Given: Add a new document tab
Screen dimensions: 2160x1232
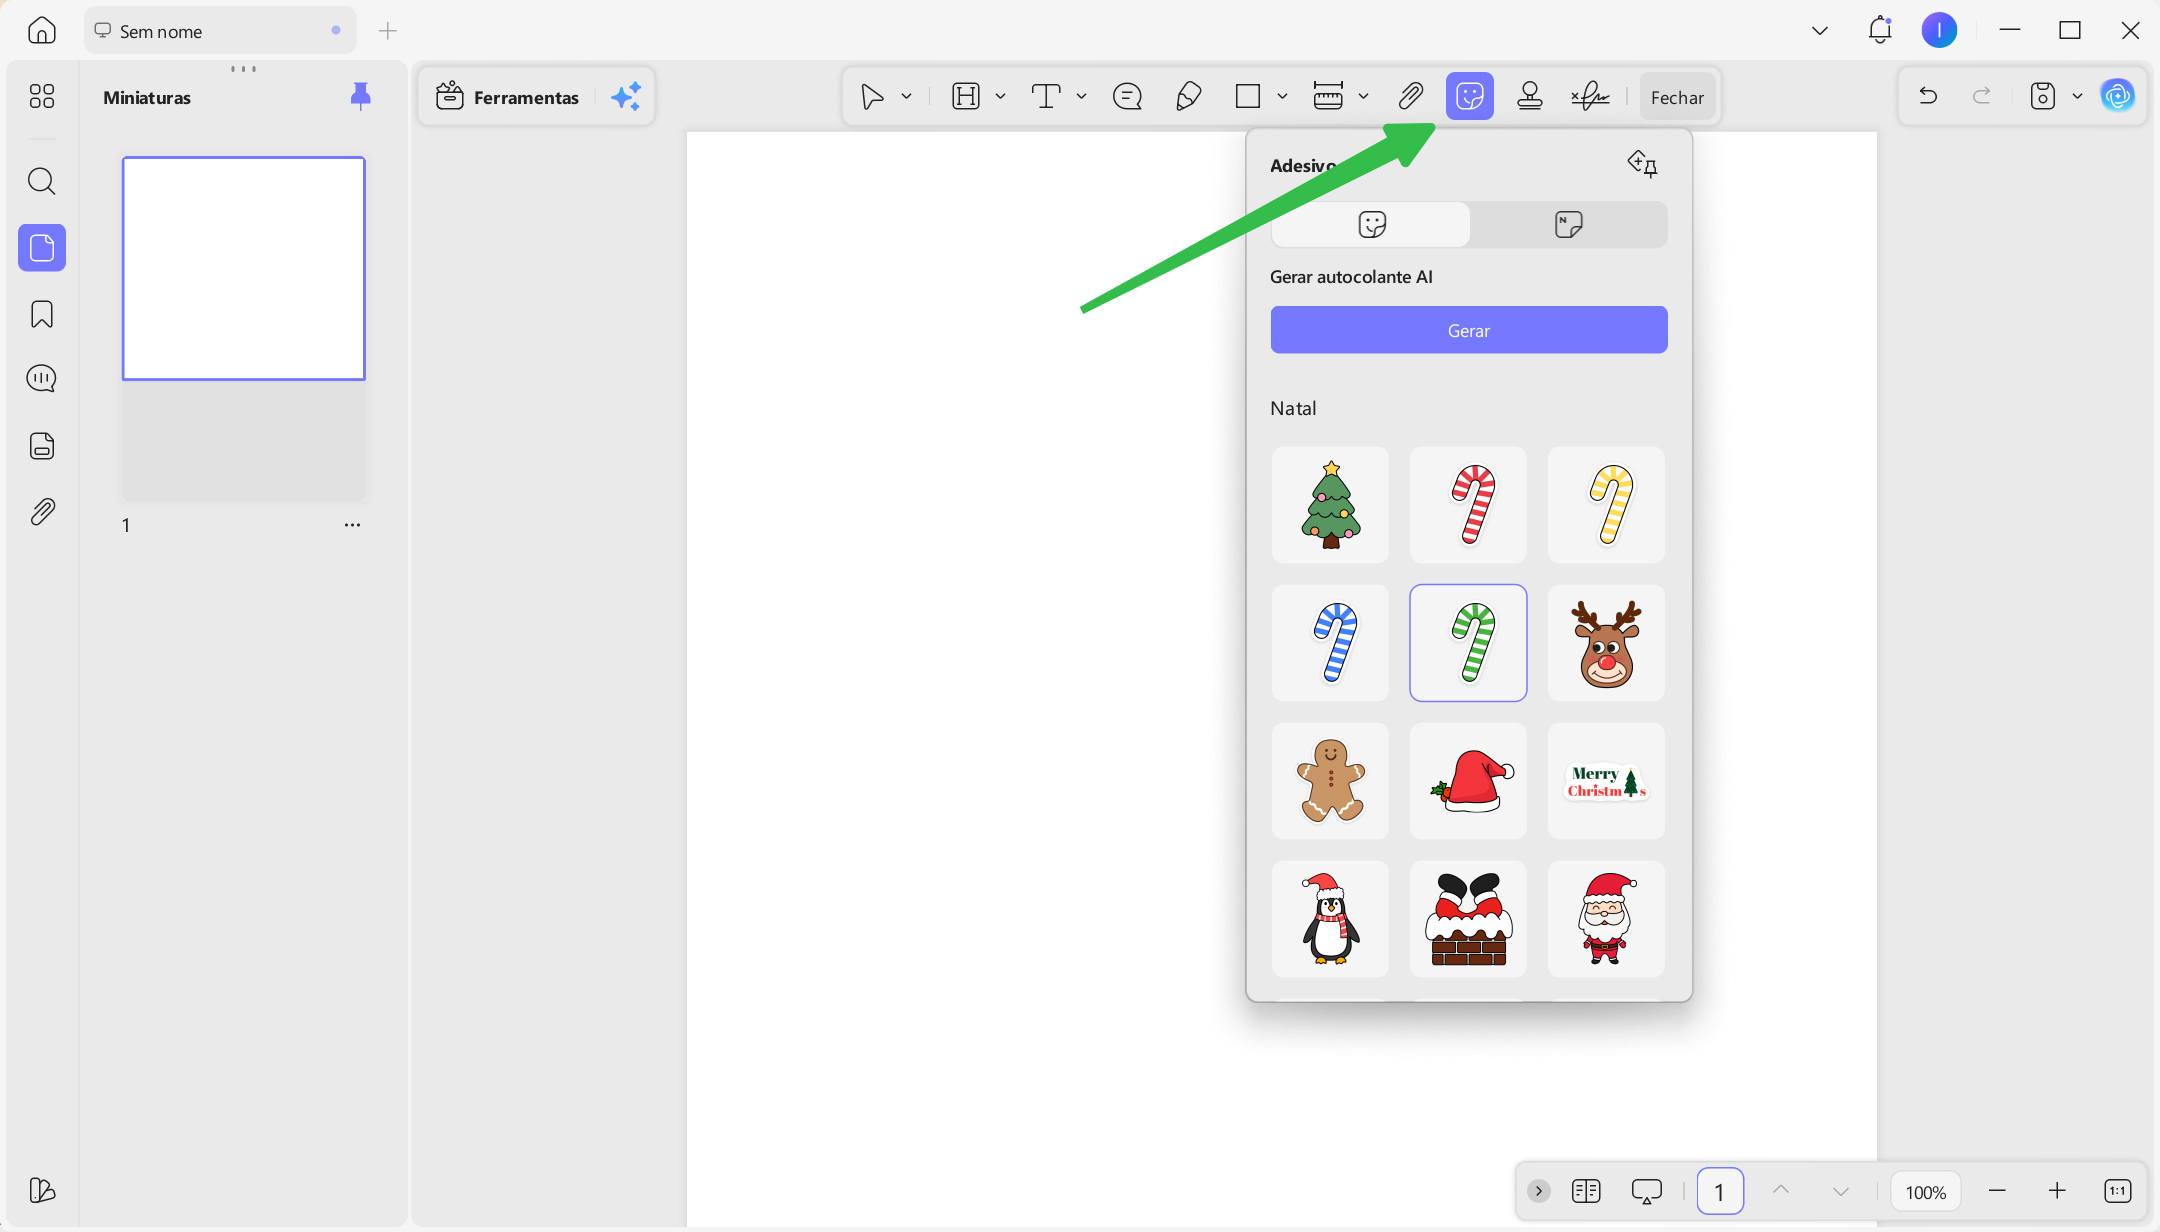Looking at the screenshot, I should tap(388, 31).
